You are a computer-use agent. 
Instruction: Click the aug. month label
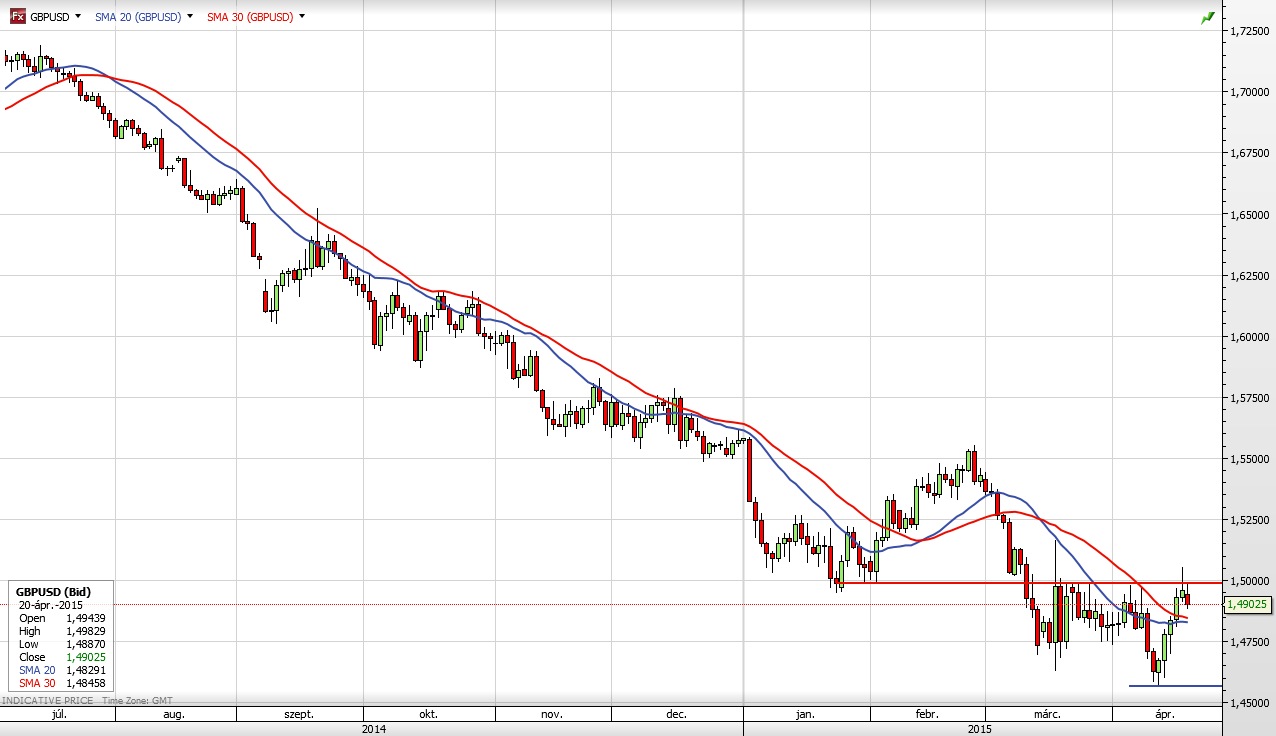point(173,714)
